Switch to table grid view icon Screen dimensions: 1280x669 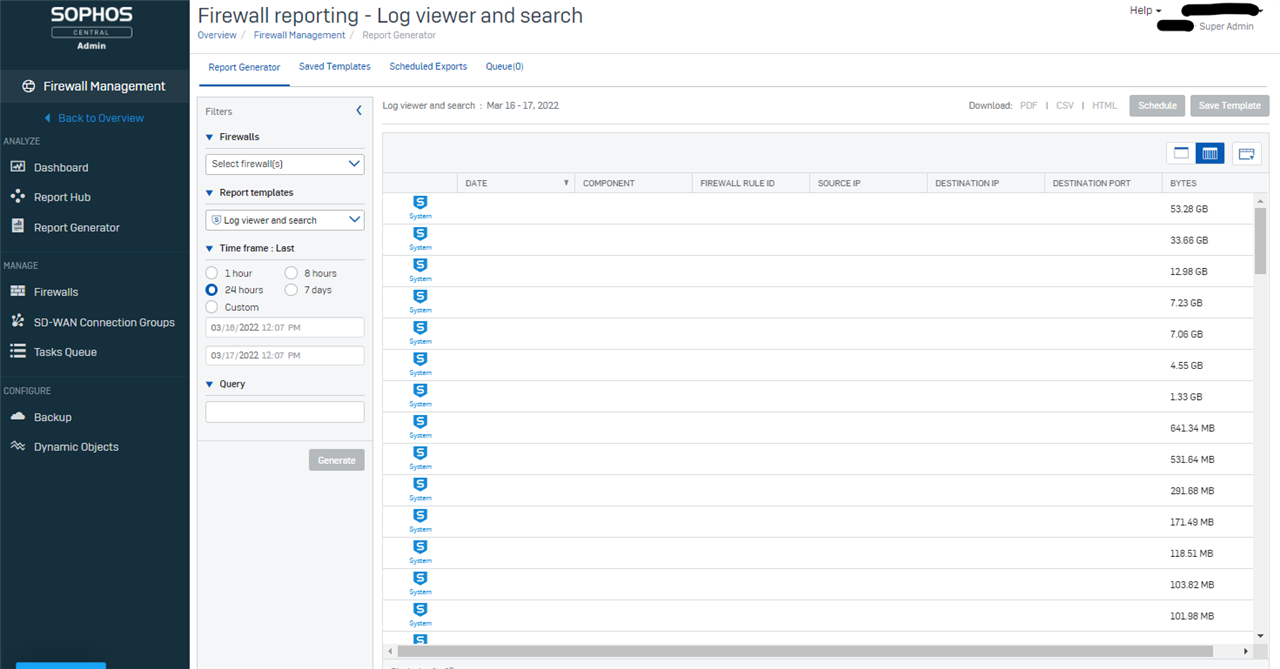click(1209, 153)
